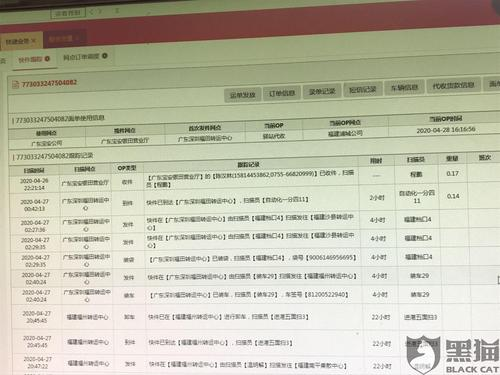
Task: Click the 扫描时间 column header
Action: pos(34,170)
